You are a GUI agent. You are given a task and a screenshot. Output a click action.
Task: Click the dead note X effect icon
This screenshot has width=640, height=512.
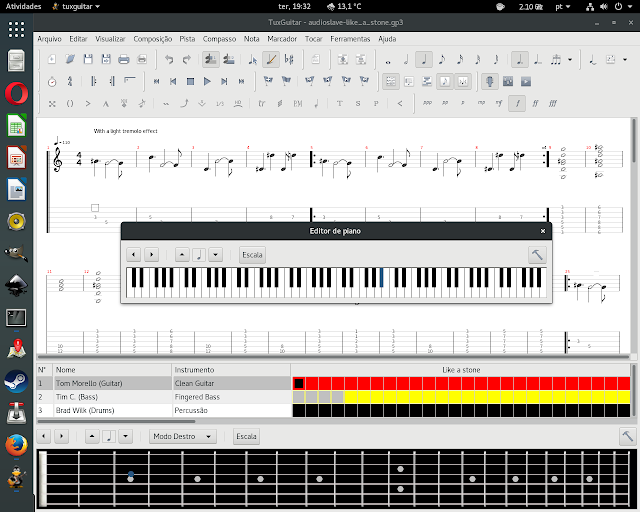click(52, 104)
